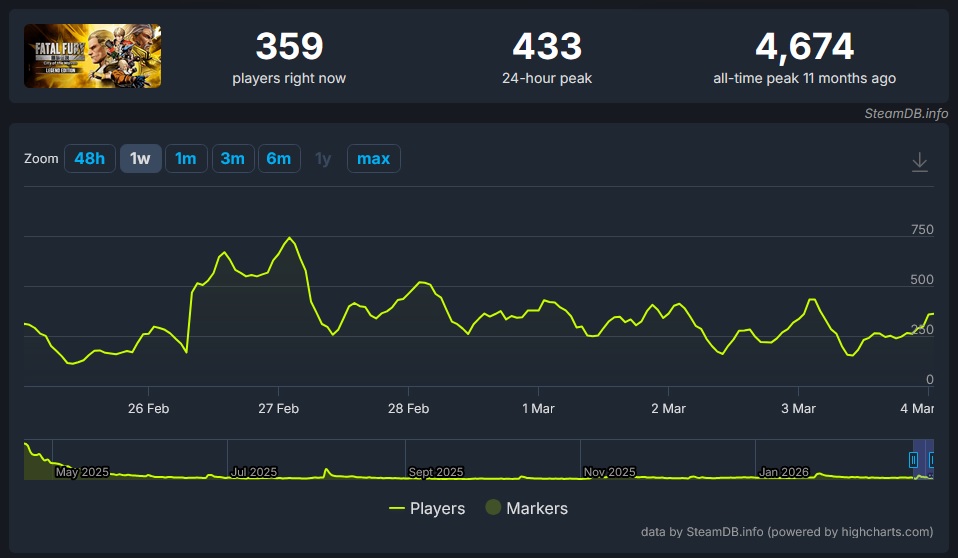Viewport: 958px width, 558px height.
Task: Click the 3 Mar axis label
Action: (798, 409)
